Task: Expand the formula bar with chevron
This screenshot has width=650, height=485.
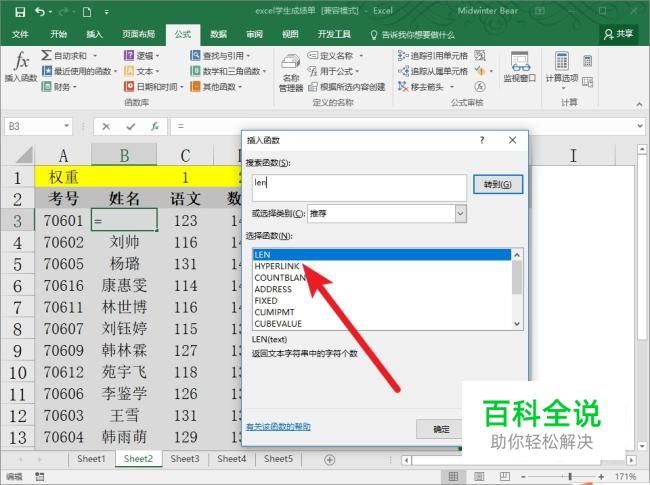Action: [640, 126]
